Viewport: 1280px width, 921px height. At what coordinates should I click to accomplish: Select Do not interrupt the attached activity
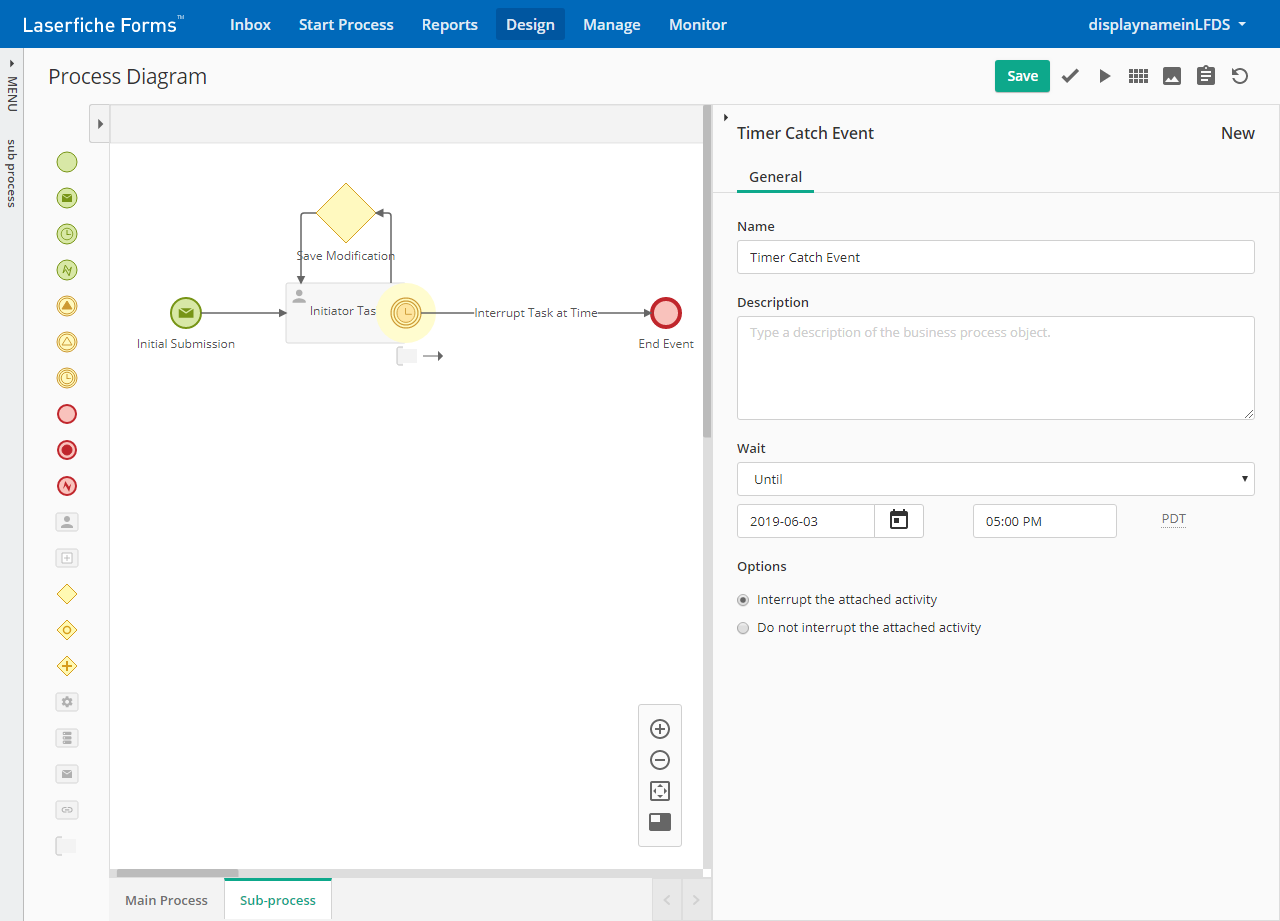743,628
